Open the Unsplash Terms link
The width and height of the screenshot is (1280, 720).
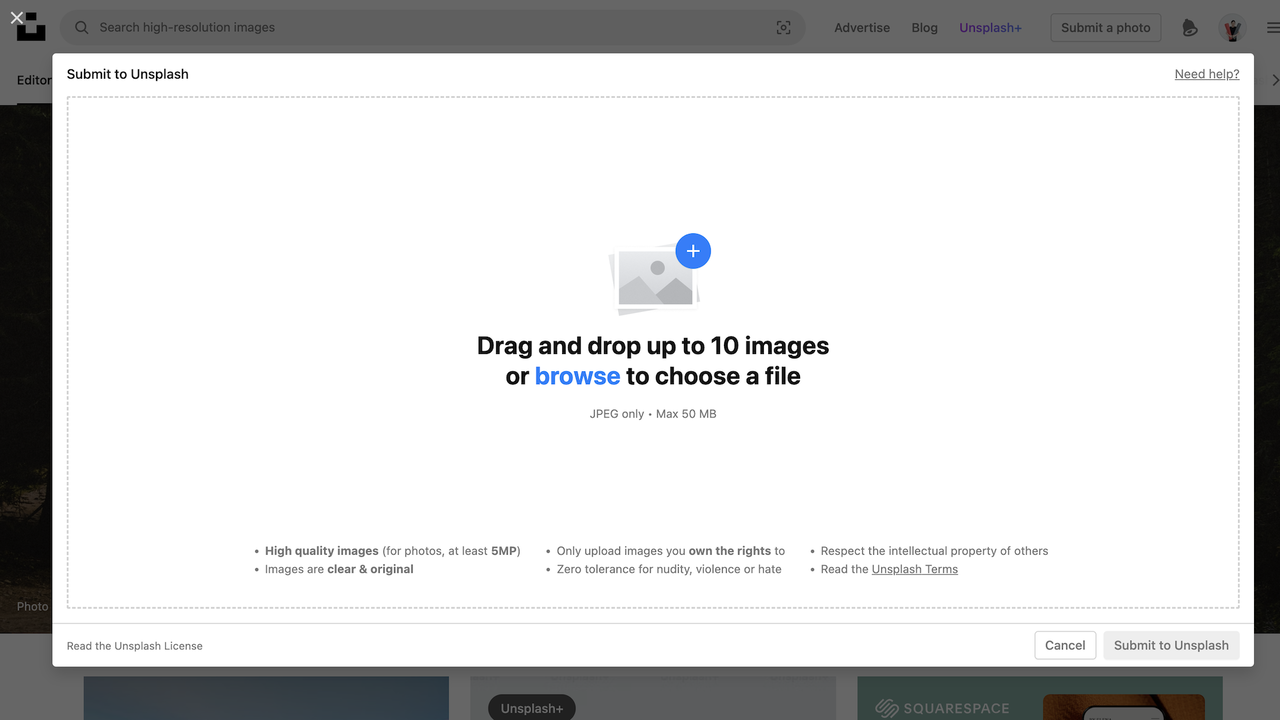(914, 569)
